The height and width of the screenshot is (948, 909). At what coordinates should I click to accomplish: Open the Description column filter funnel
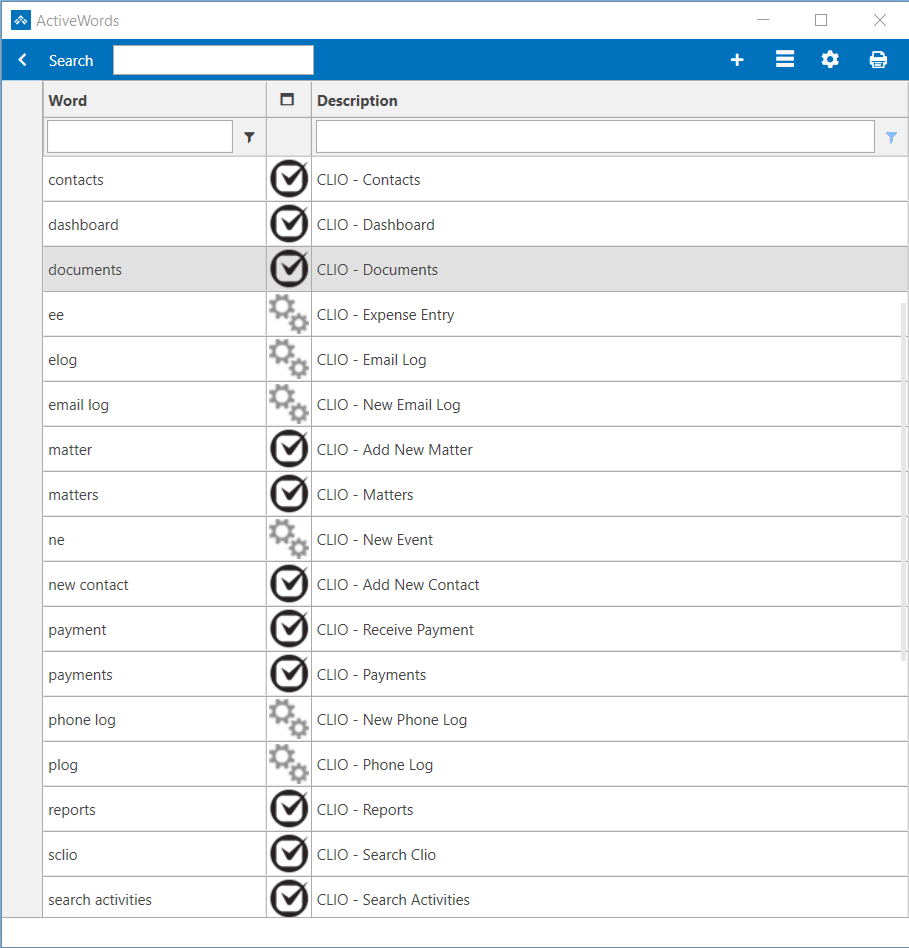tap(890, 137)
